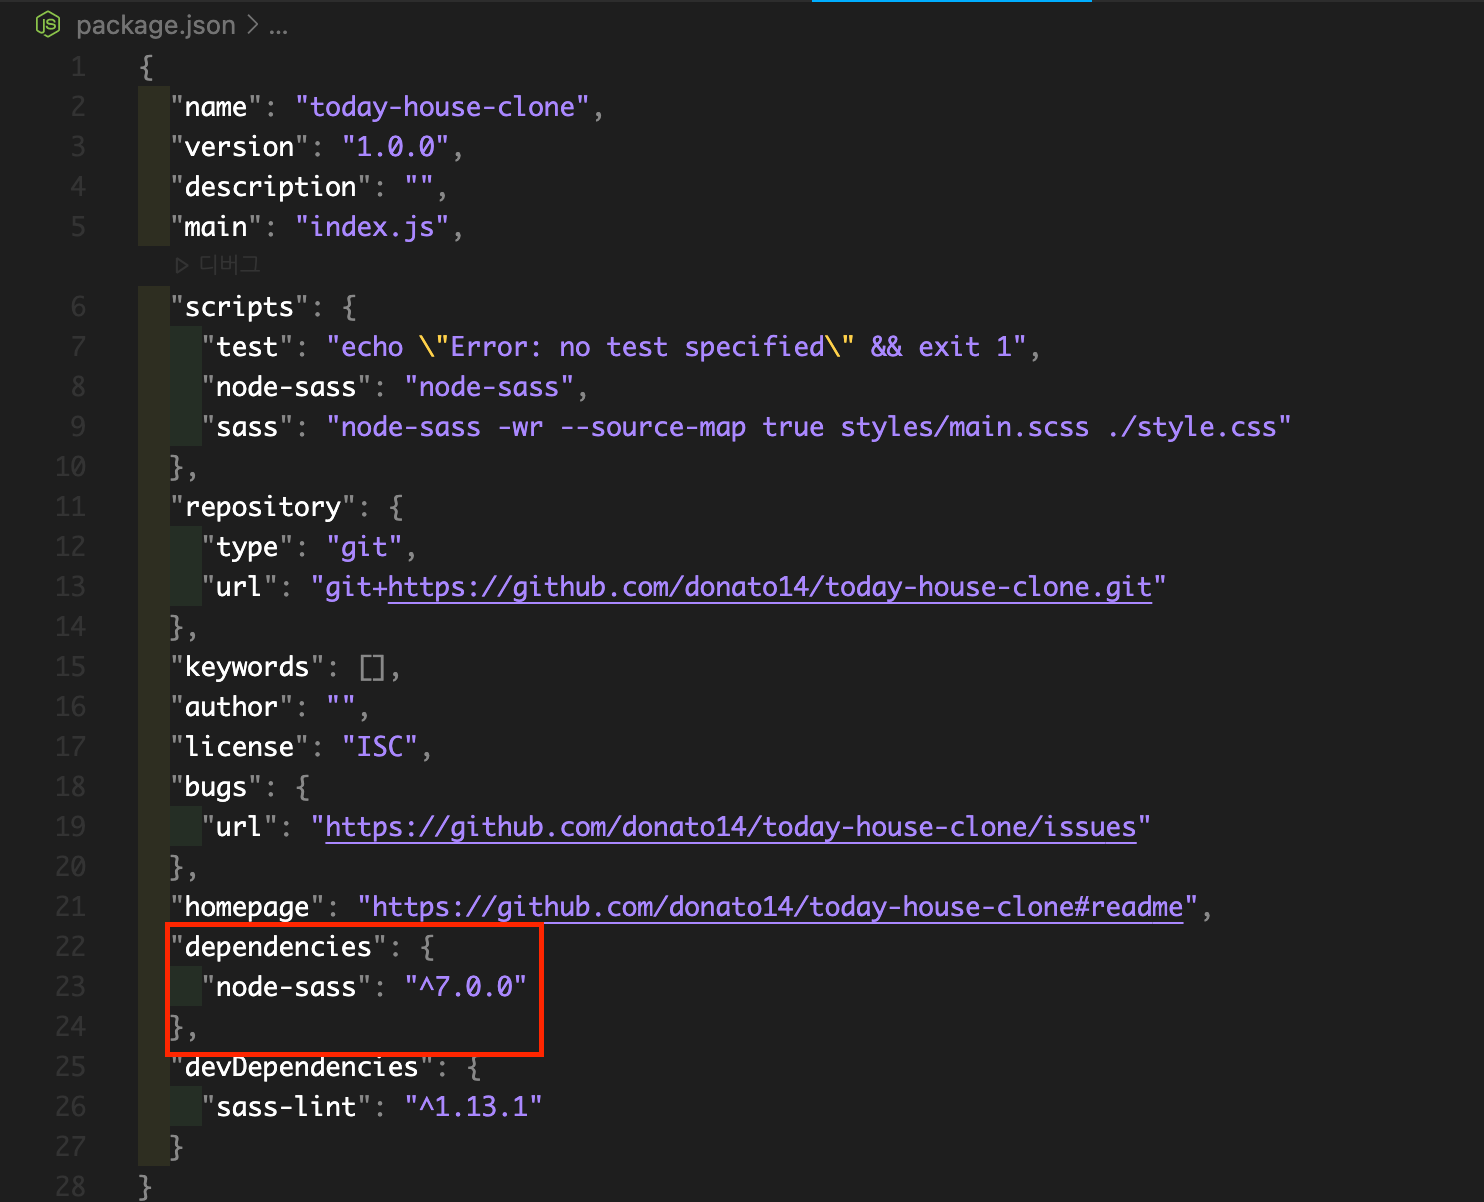Click the "scripts" key on line 6

(x=240, y=307)
